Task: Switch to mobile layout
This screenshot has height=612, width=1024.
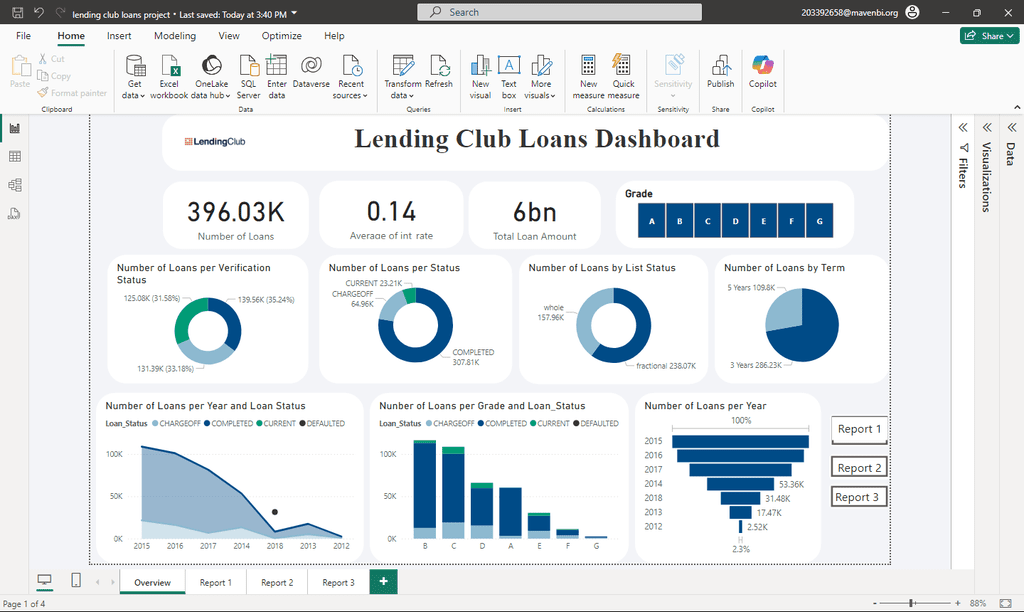Action: 76,580
